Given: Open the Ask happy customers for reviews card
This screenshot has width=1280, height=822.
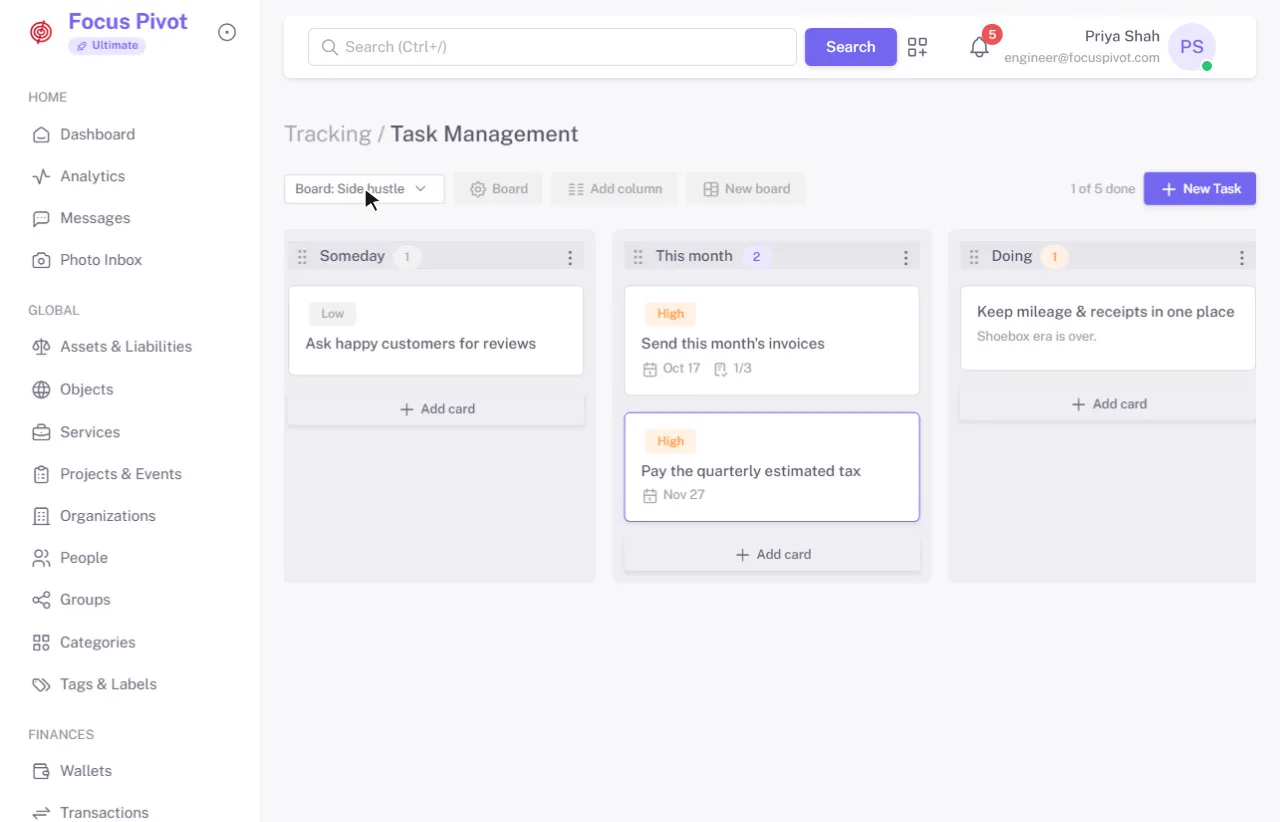Looking at the screenshot, I should point(436,331).
